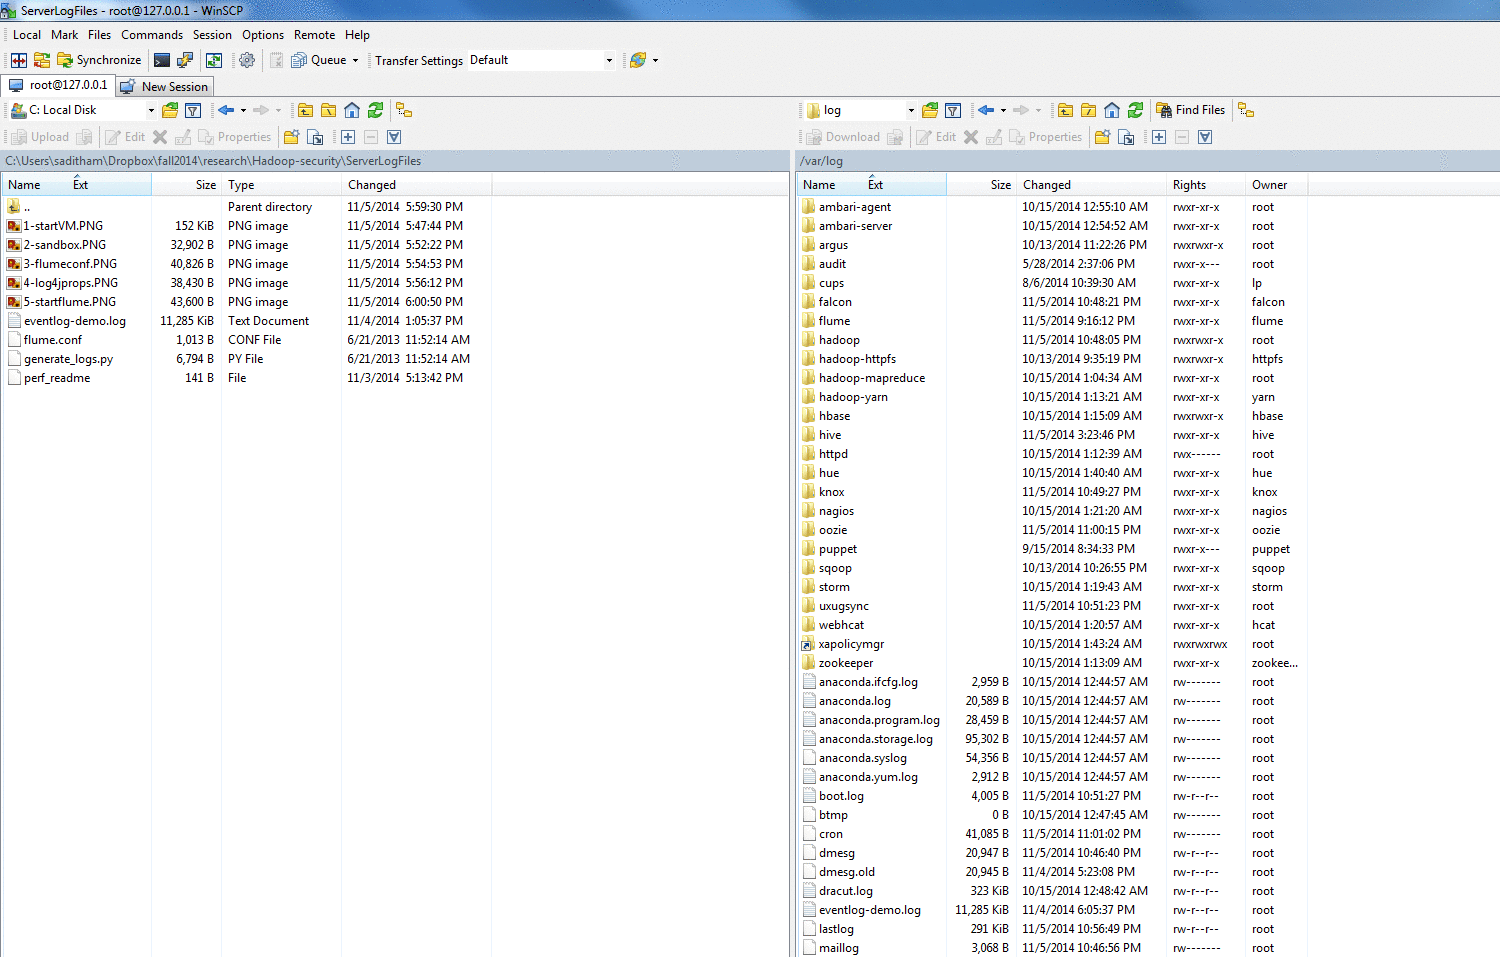Viewport: 1500px width, 957px height.
Task: Refresh the local panel
Action: (x=375, y=110)
